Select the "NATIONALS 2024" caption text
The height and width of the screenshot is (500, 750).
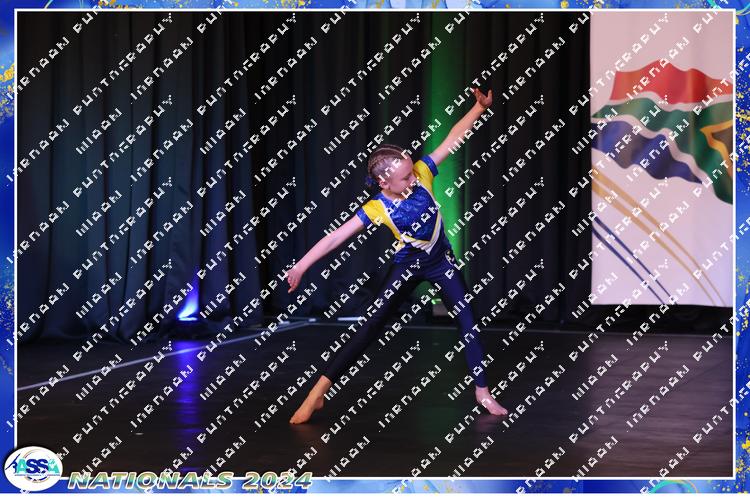pos(190,480)
